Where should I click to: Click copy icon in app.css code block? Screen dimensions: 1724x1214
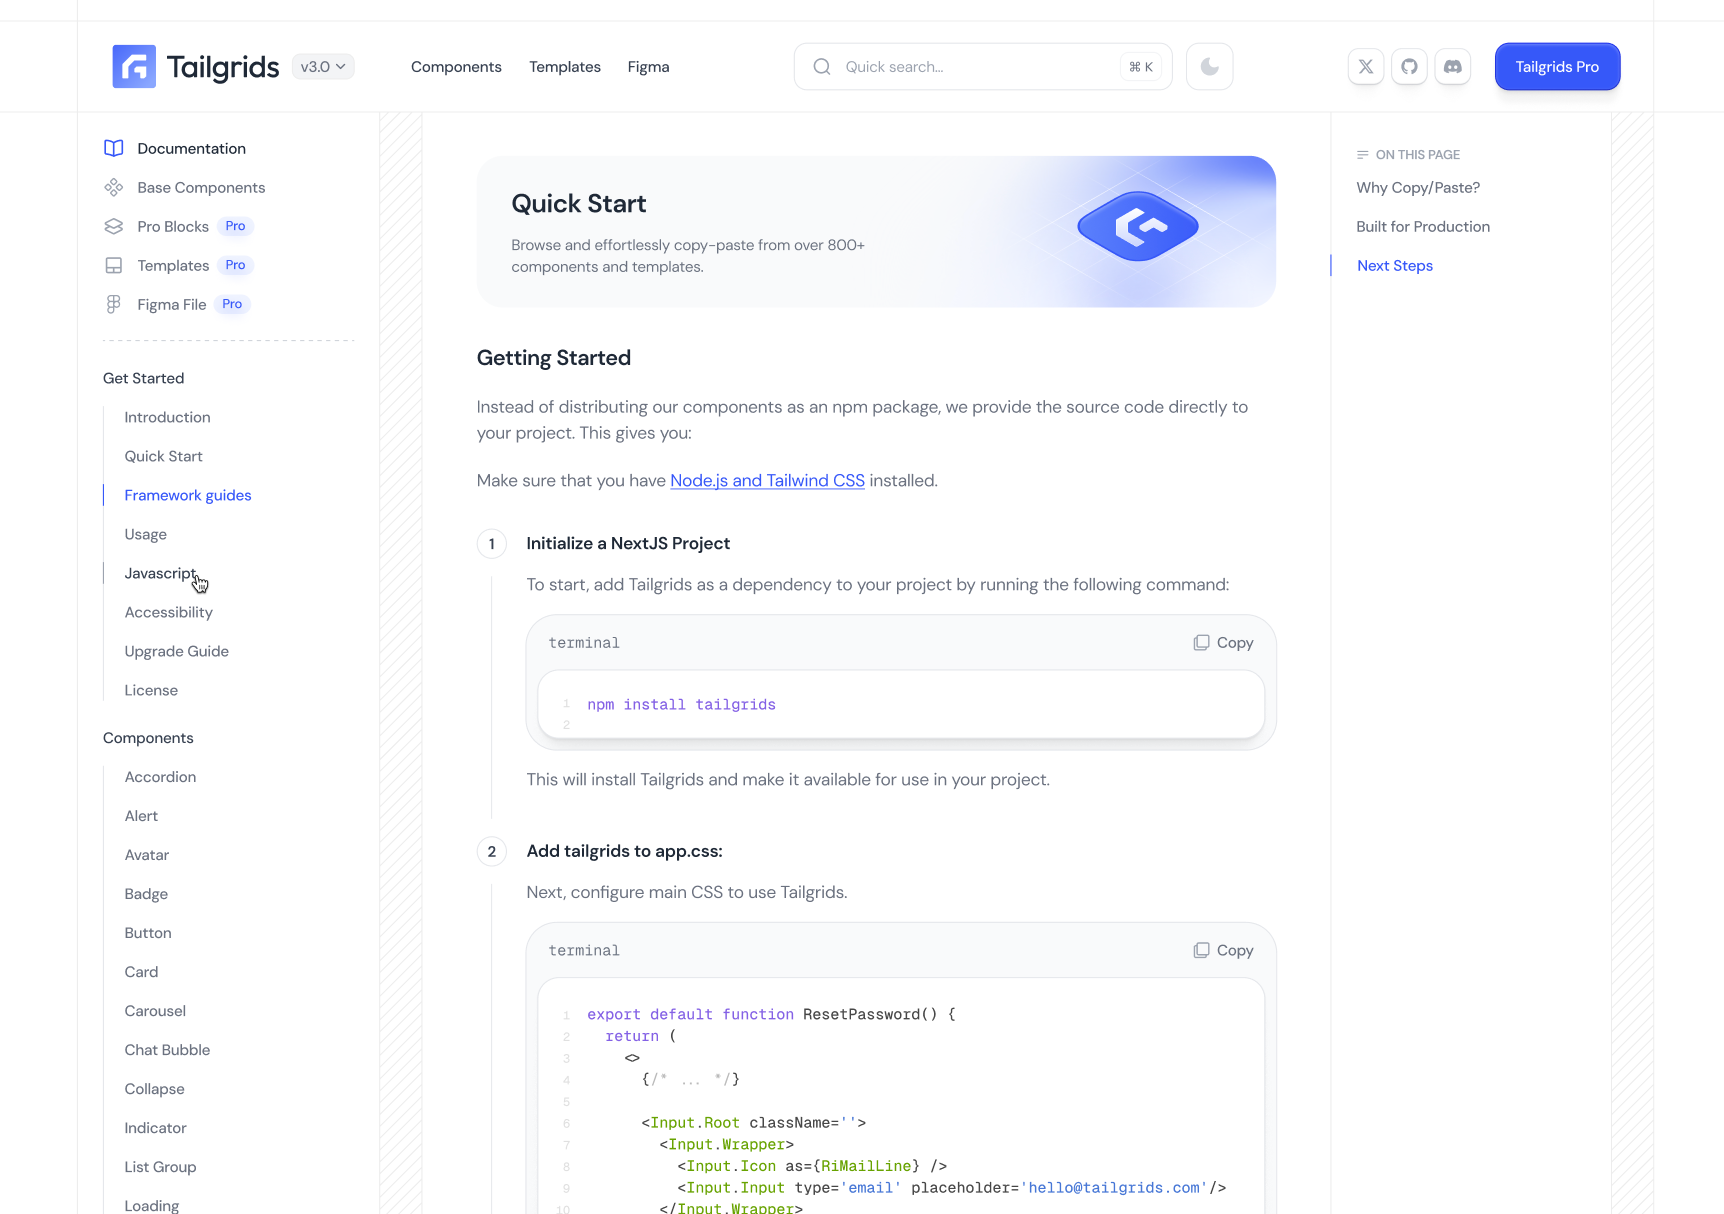pos(1201,951)
